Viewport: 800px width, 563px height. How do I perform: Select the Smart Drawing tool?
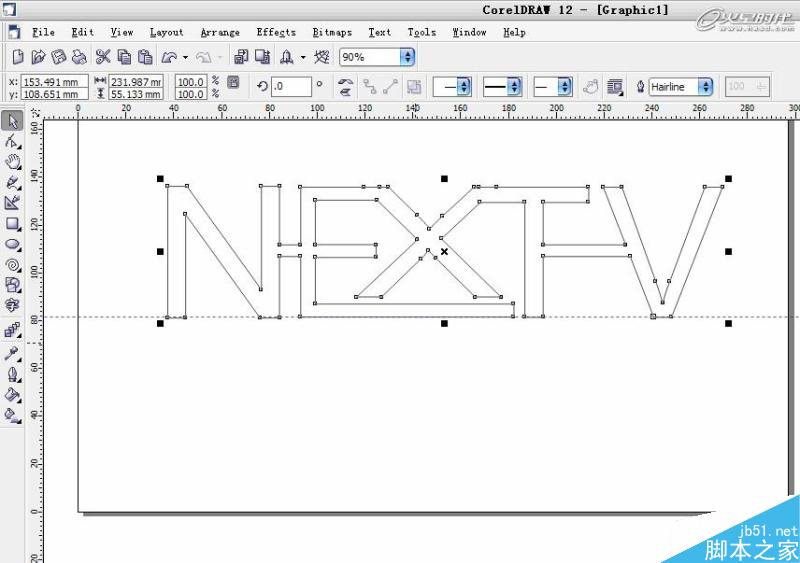pos(12,203)
